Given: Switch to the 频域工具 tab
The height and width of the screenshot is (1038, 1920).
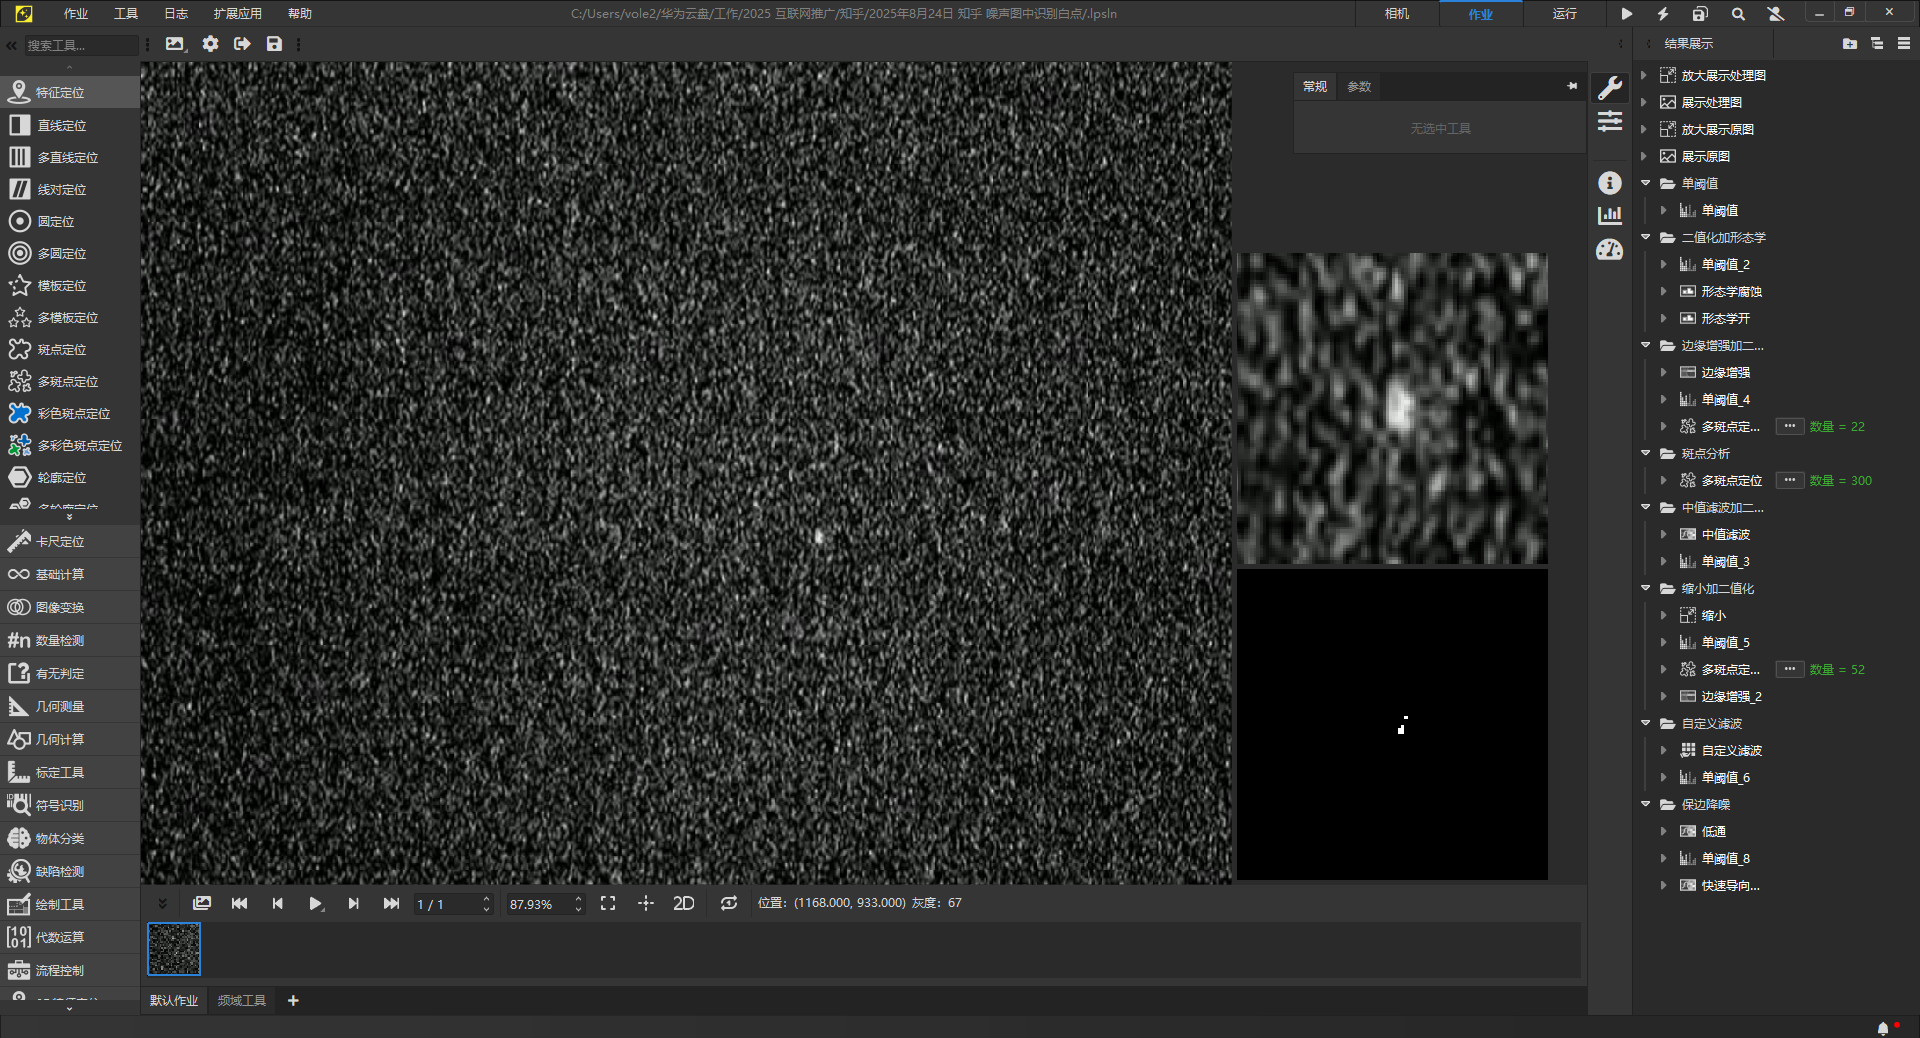Looking at the screenshot, I should click(242, 1000).
